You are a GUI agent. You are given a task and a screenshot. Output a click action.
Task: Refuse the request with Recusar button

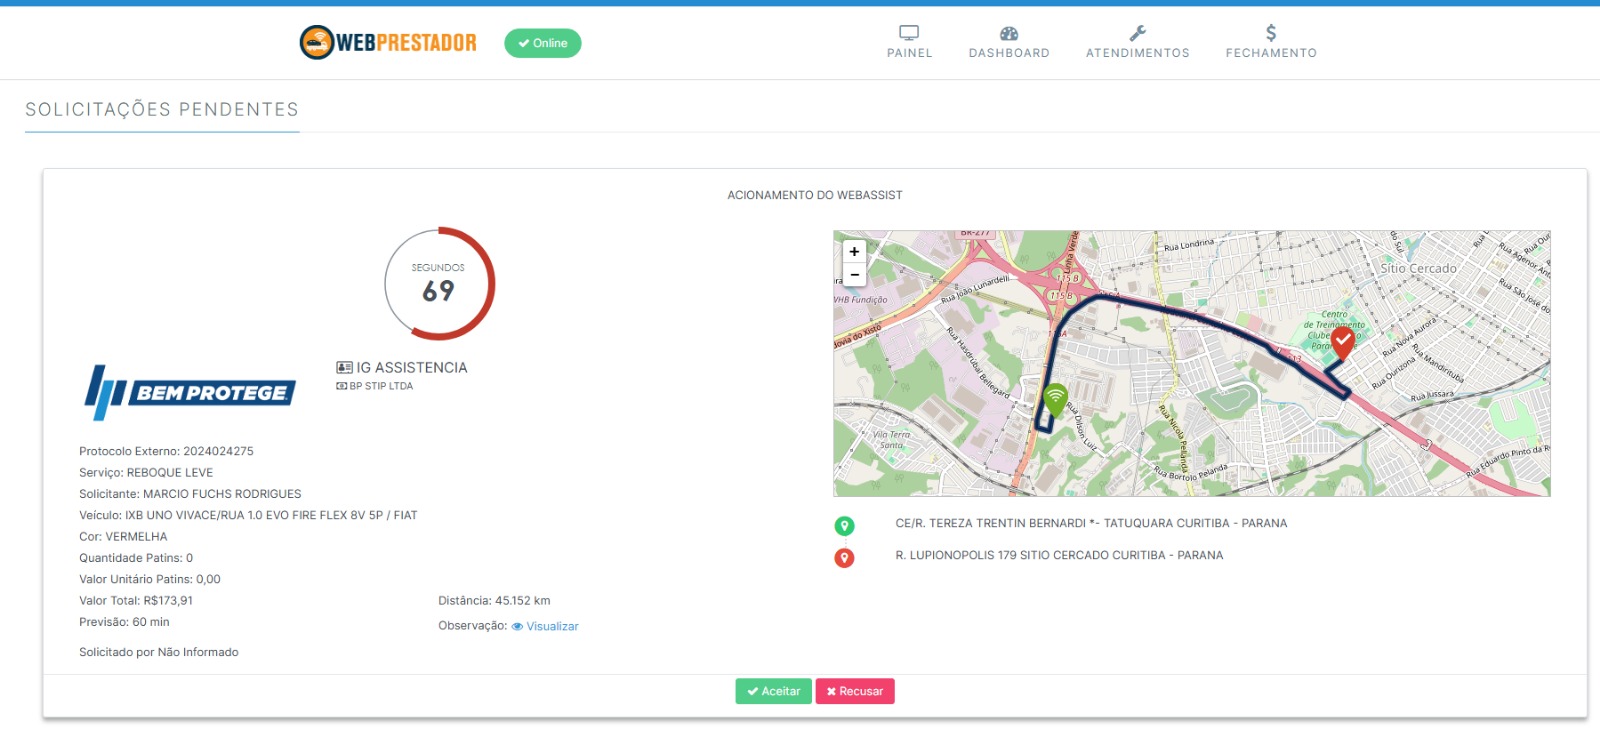tap(855, 691)
